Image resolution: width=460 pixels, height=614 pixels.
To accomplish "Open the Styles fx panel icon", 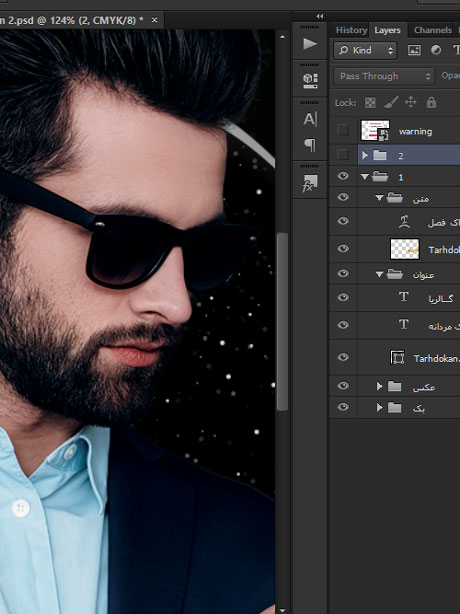I will [x=310, y=183].
